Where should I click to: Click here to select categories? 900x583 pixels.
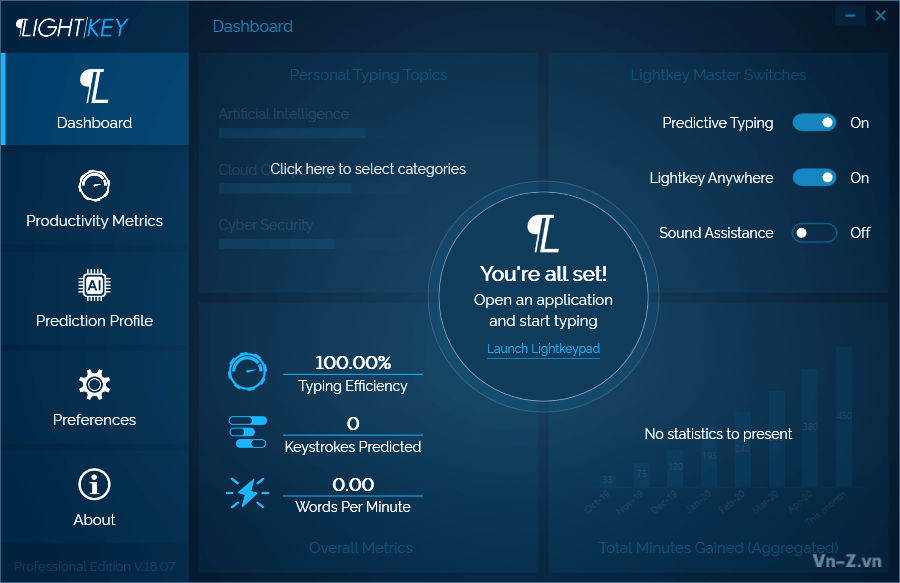tap(368, 169)
